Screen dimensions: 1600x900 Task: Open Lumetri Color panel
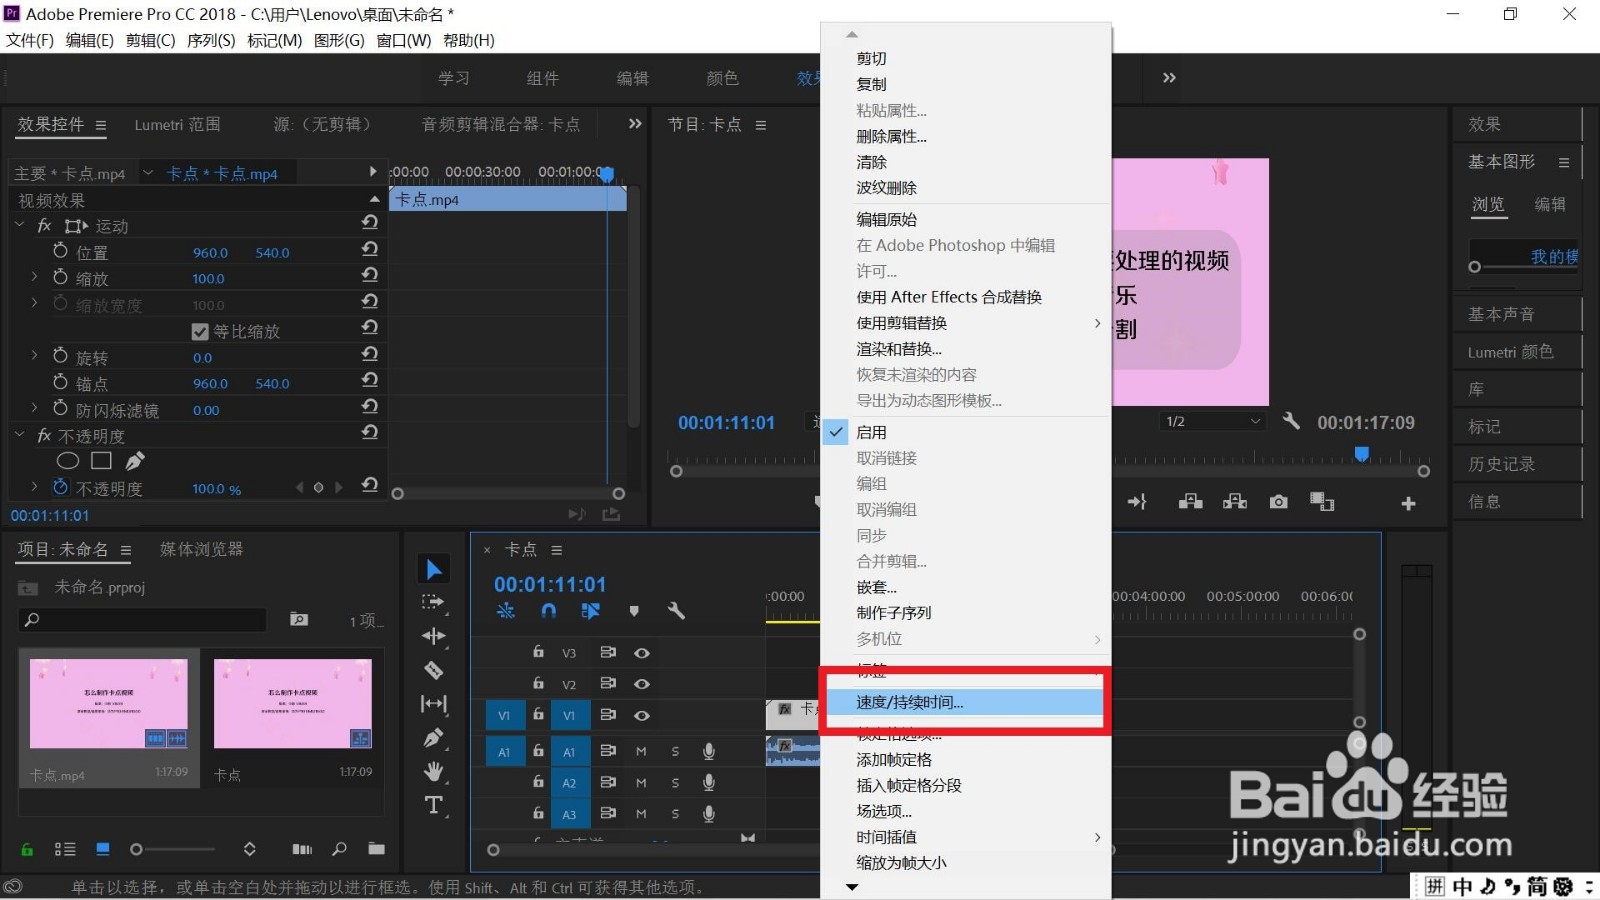point(1510,352)
